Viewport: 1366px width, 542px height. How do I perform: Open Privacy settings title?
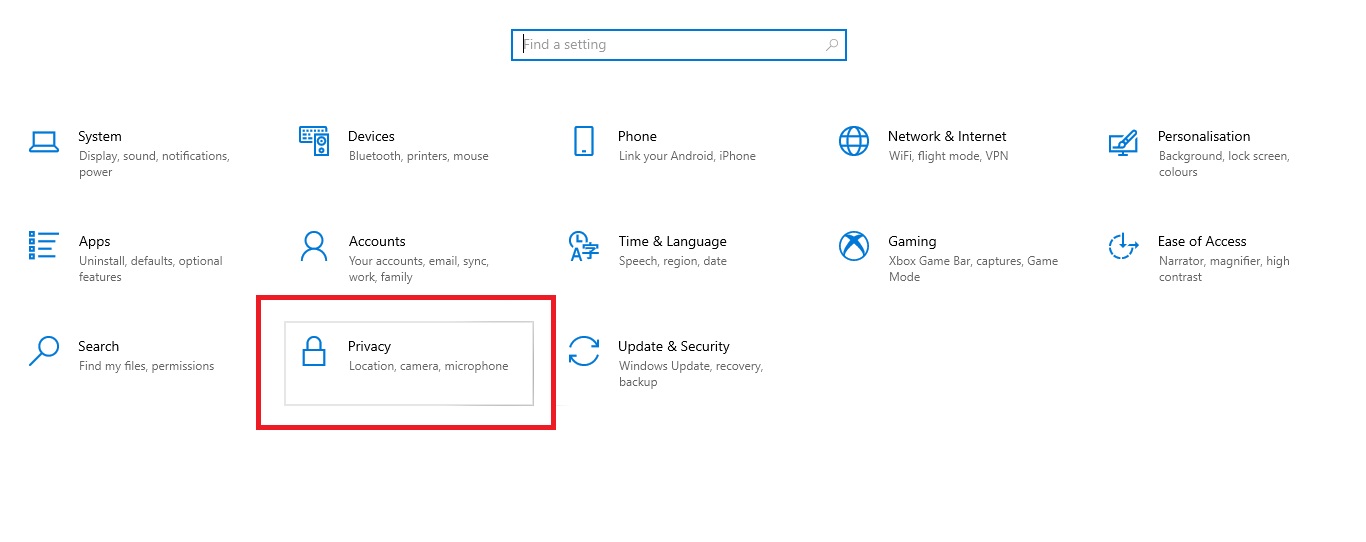click(x=369, y=346)
